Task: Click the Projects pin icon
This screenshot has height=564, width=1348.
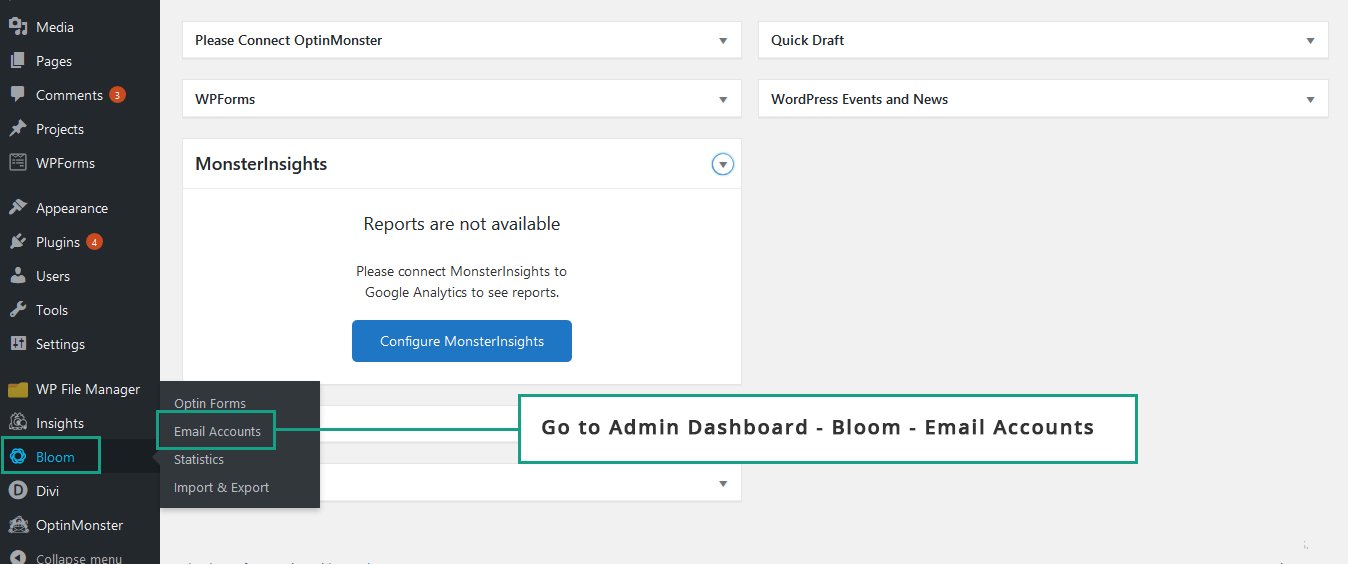Action: (17, 129)
